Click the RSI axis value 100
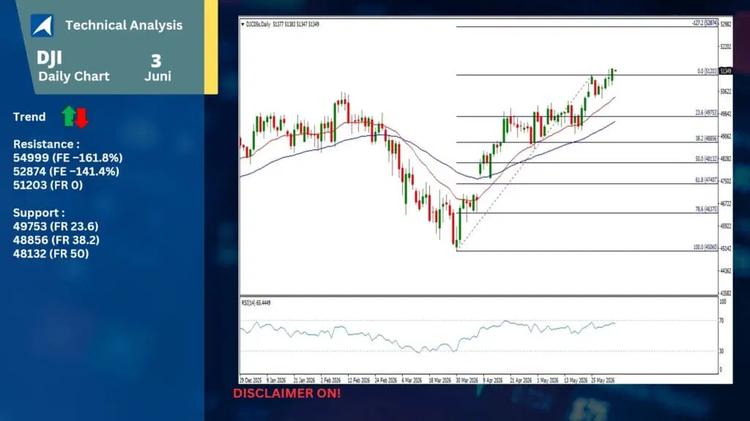The image size is (750, 421). tap(723, 302)
